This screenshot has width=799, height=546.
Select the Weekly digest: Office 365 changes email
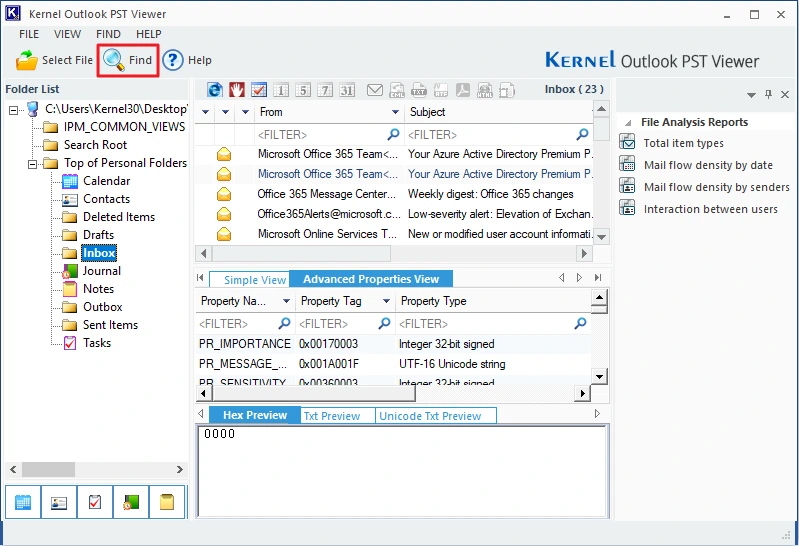pyautogui.click(x=393, y=194)
